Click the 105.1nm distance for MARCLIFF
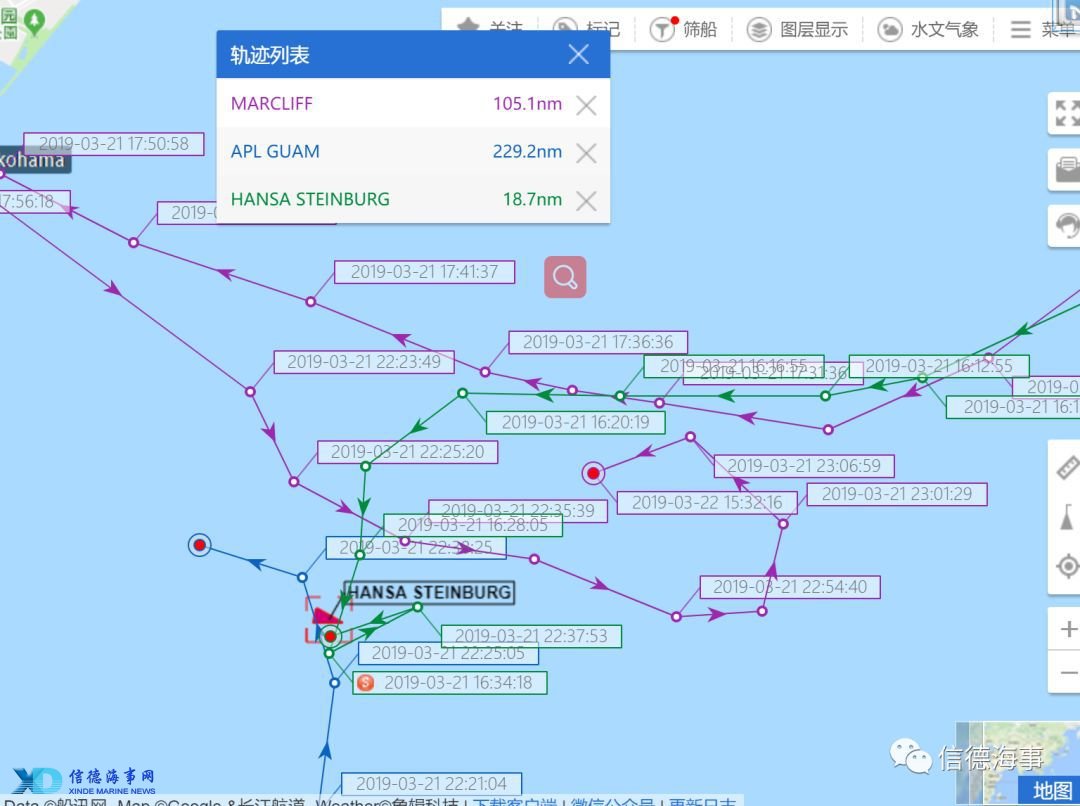The width and height of the screenshot is (1080, 806). pos(528,103)
